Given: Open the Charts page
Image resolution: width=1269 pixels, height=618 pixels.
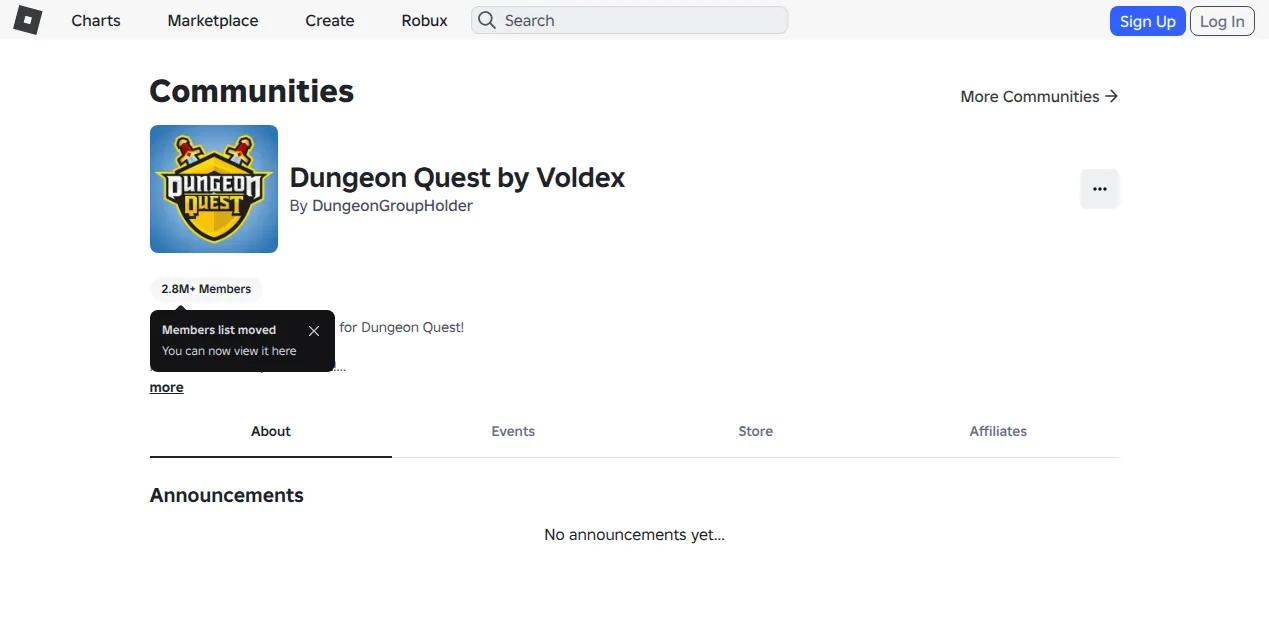Looking at the screenshot, I should coord(96,20).
